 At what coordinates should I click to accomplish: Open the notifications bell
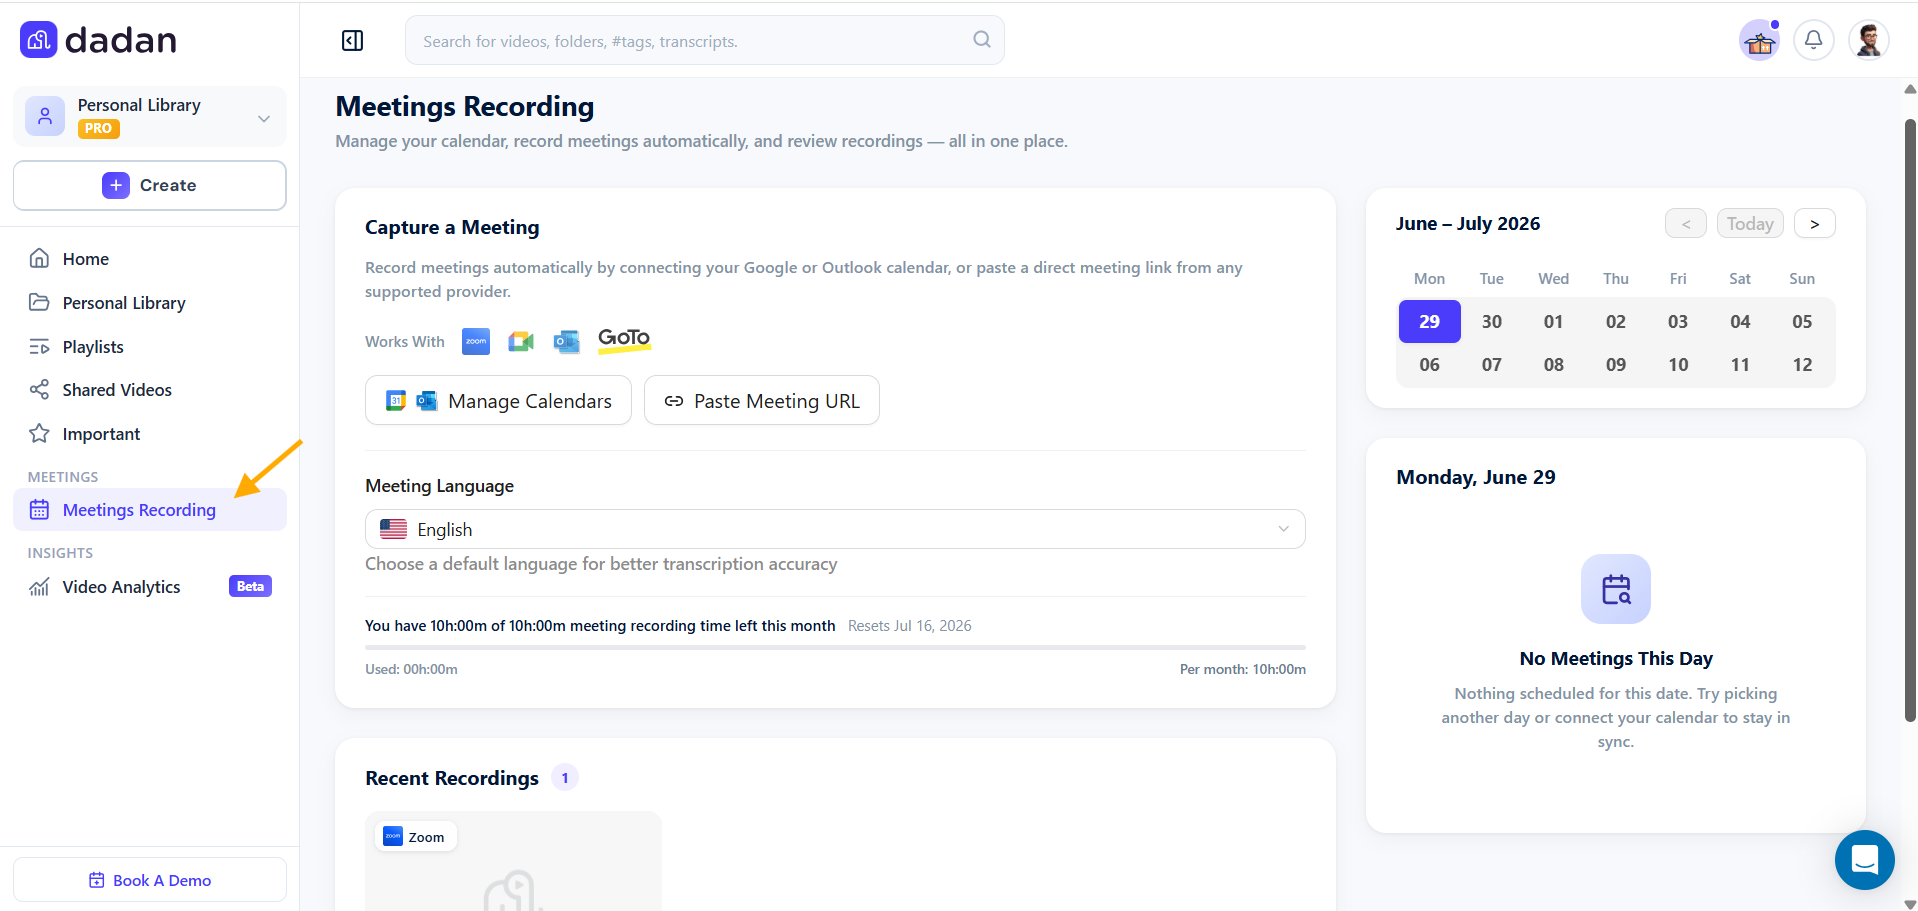(1813, 40)
